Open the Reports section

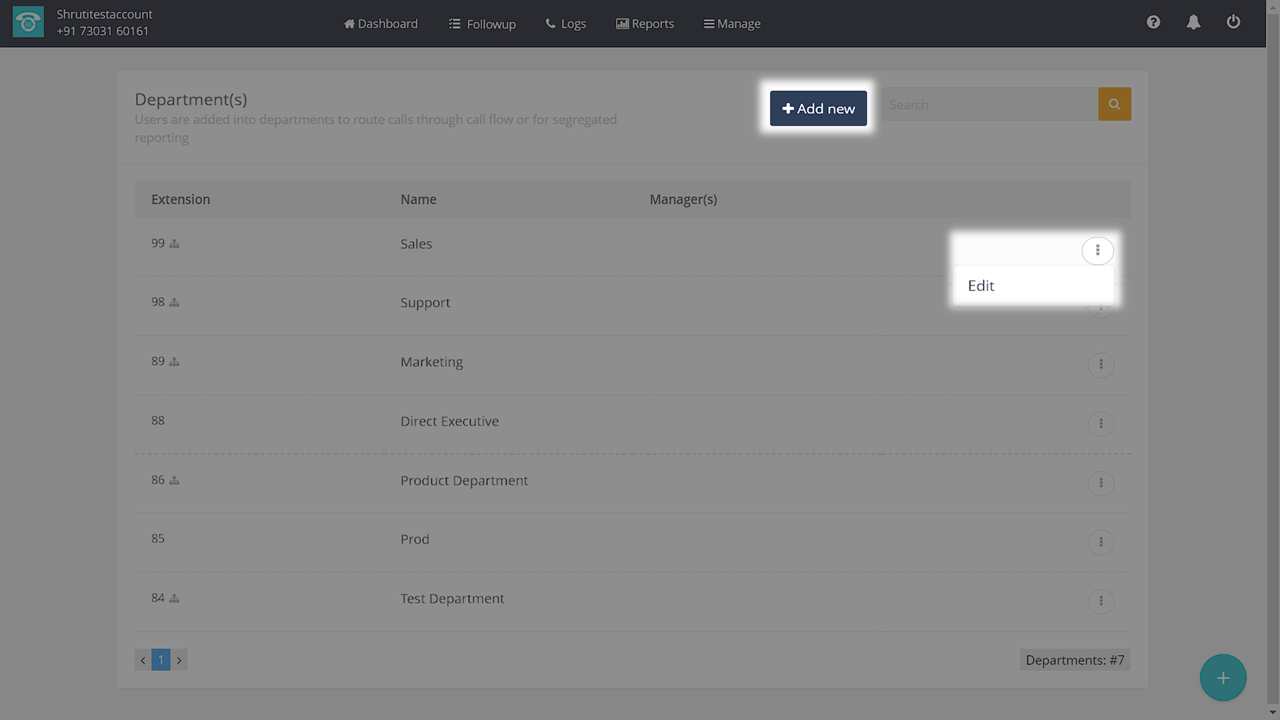click(x=645, y=24)
